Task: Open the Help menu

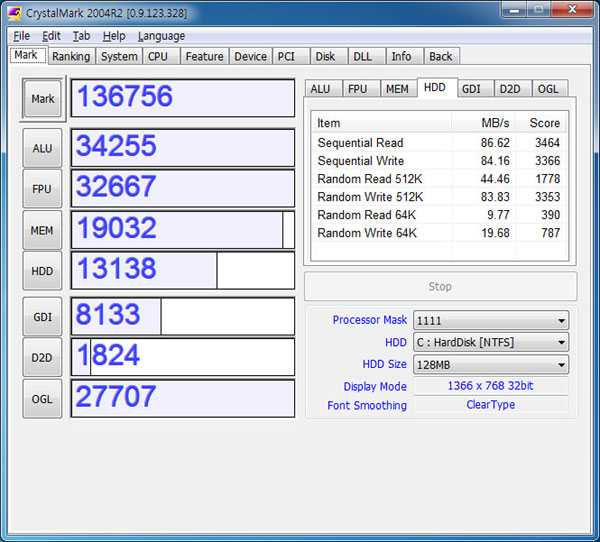Action: 114,36
